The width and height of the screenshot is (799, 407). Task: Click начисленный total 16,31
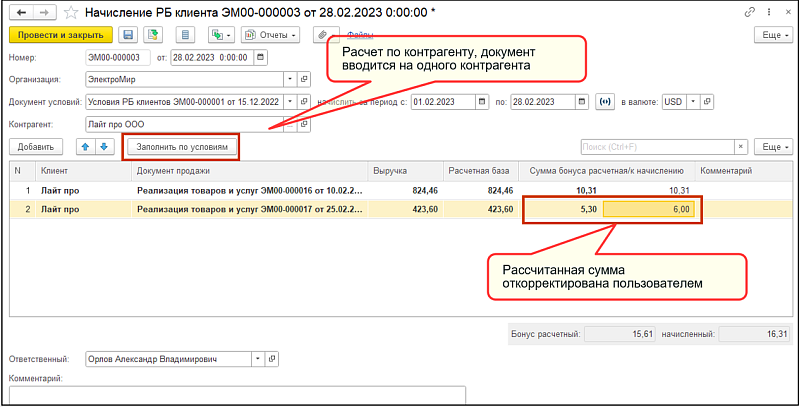click(x=755, y=334)
